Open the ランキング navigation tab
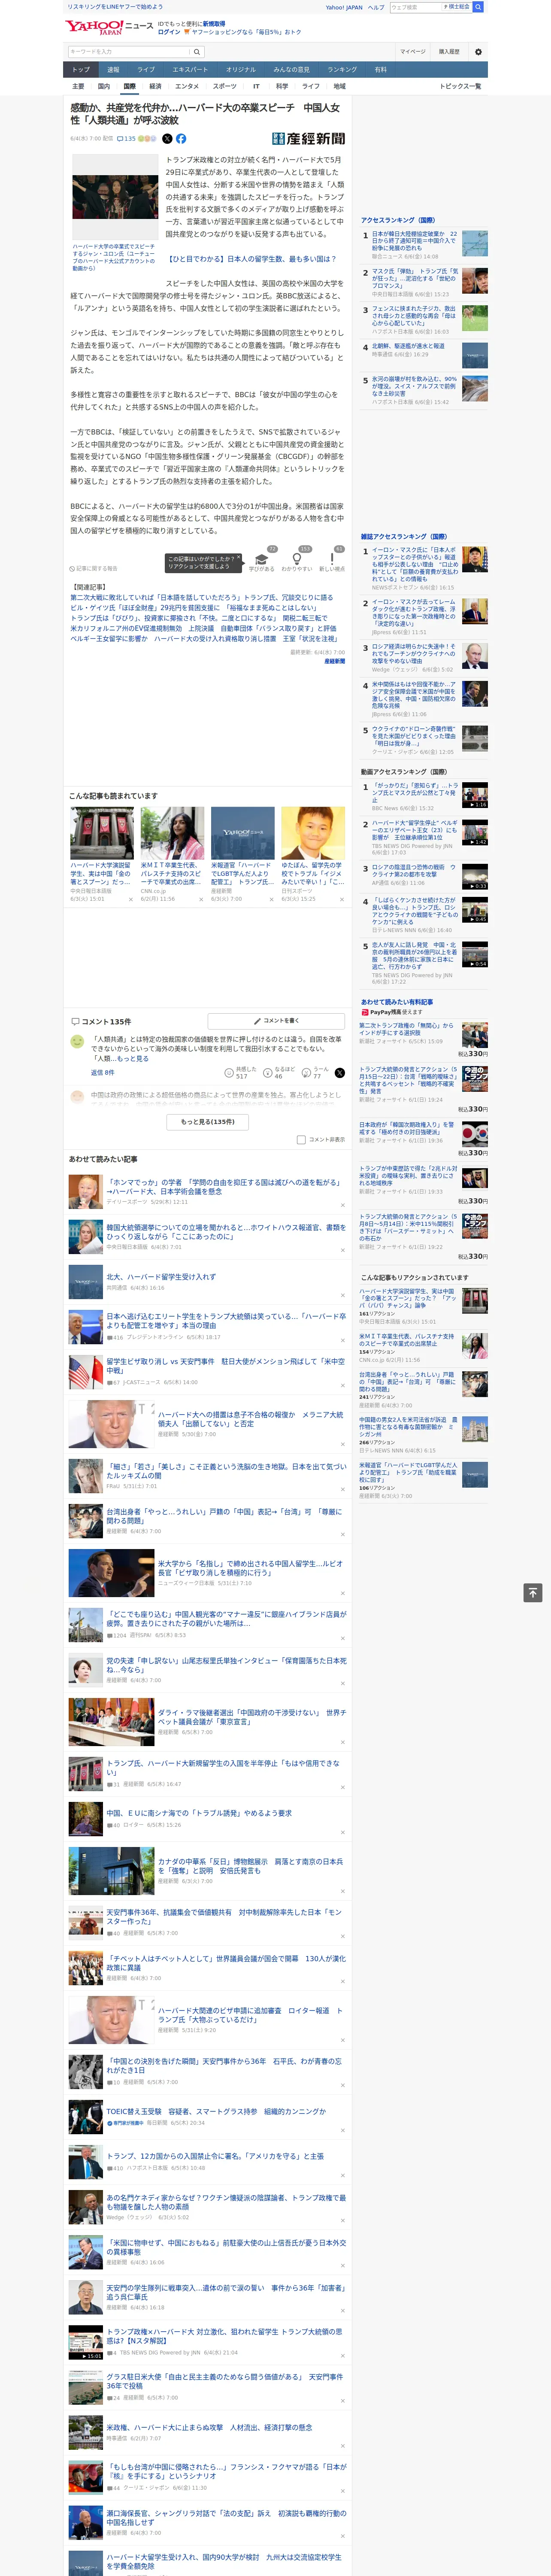This screenshot has height=2576, width=551. [x=342, y=70]
